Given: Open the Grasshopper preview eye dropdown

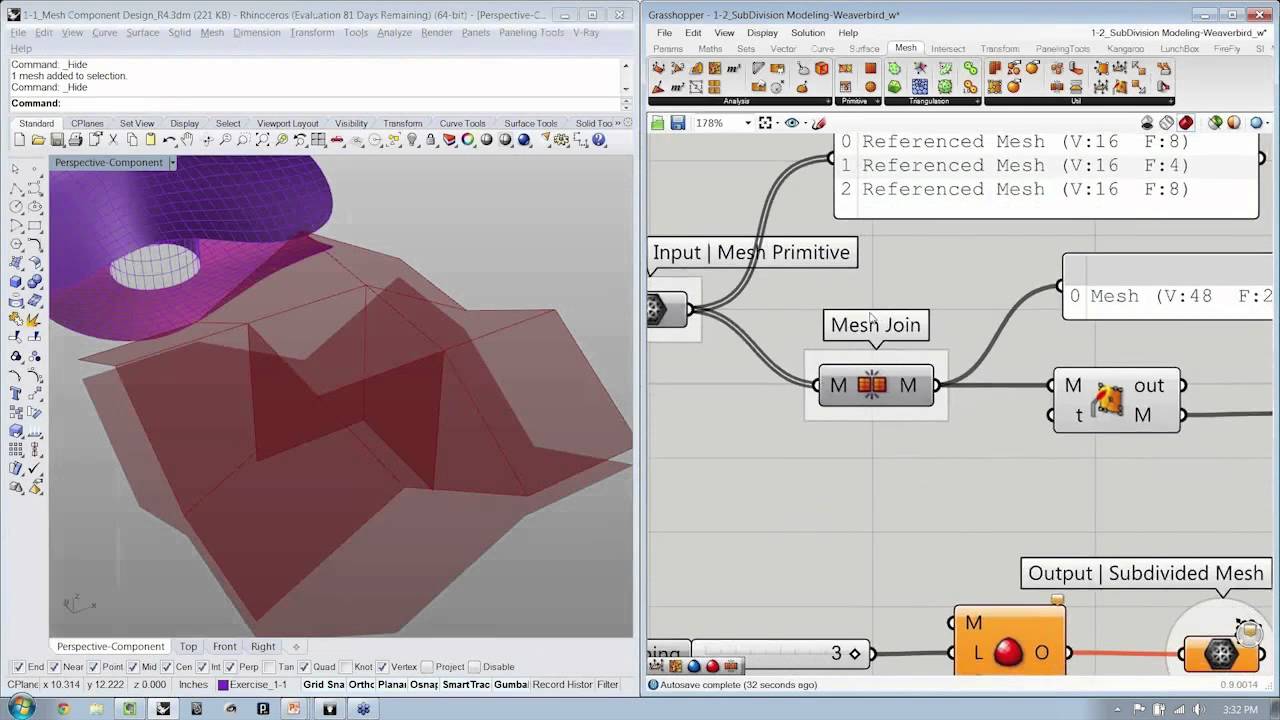Looking at the screenshot, I should coord(805,123).
